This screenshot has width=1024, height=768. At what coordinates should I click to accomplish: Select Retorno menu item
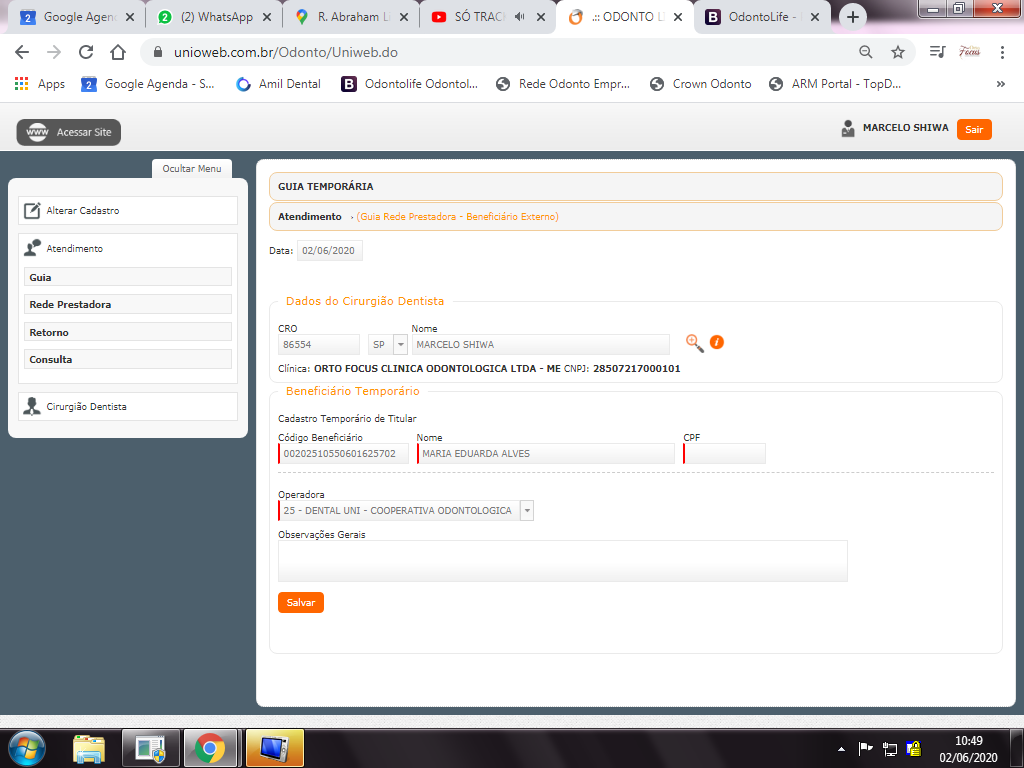click(x=128, y=332)
